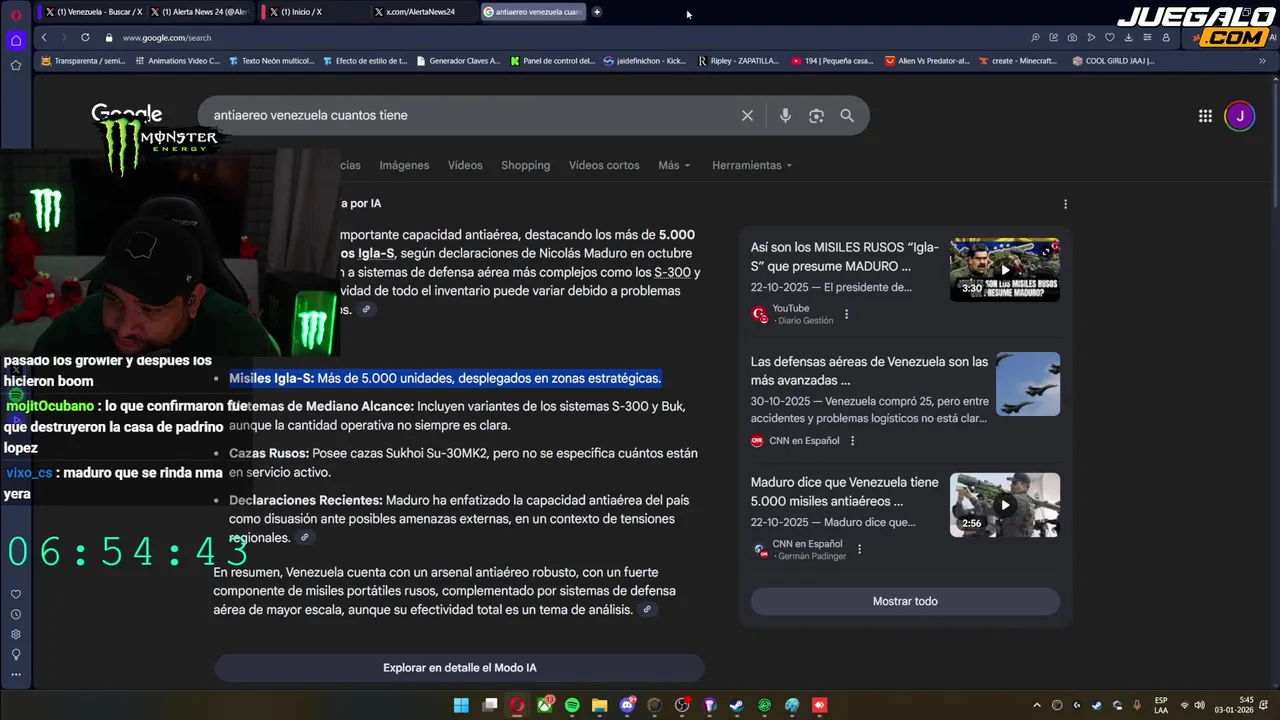Open the Google account avatar J
The width and height of the screenshot is (1280, 720).
1239,116
